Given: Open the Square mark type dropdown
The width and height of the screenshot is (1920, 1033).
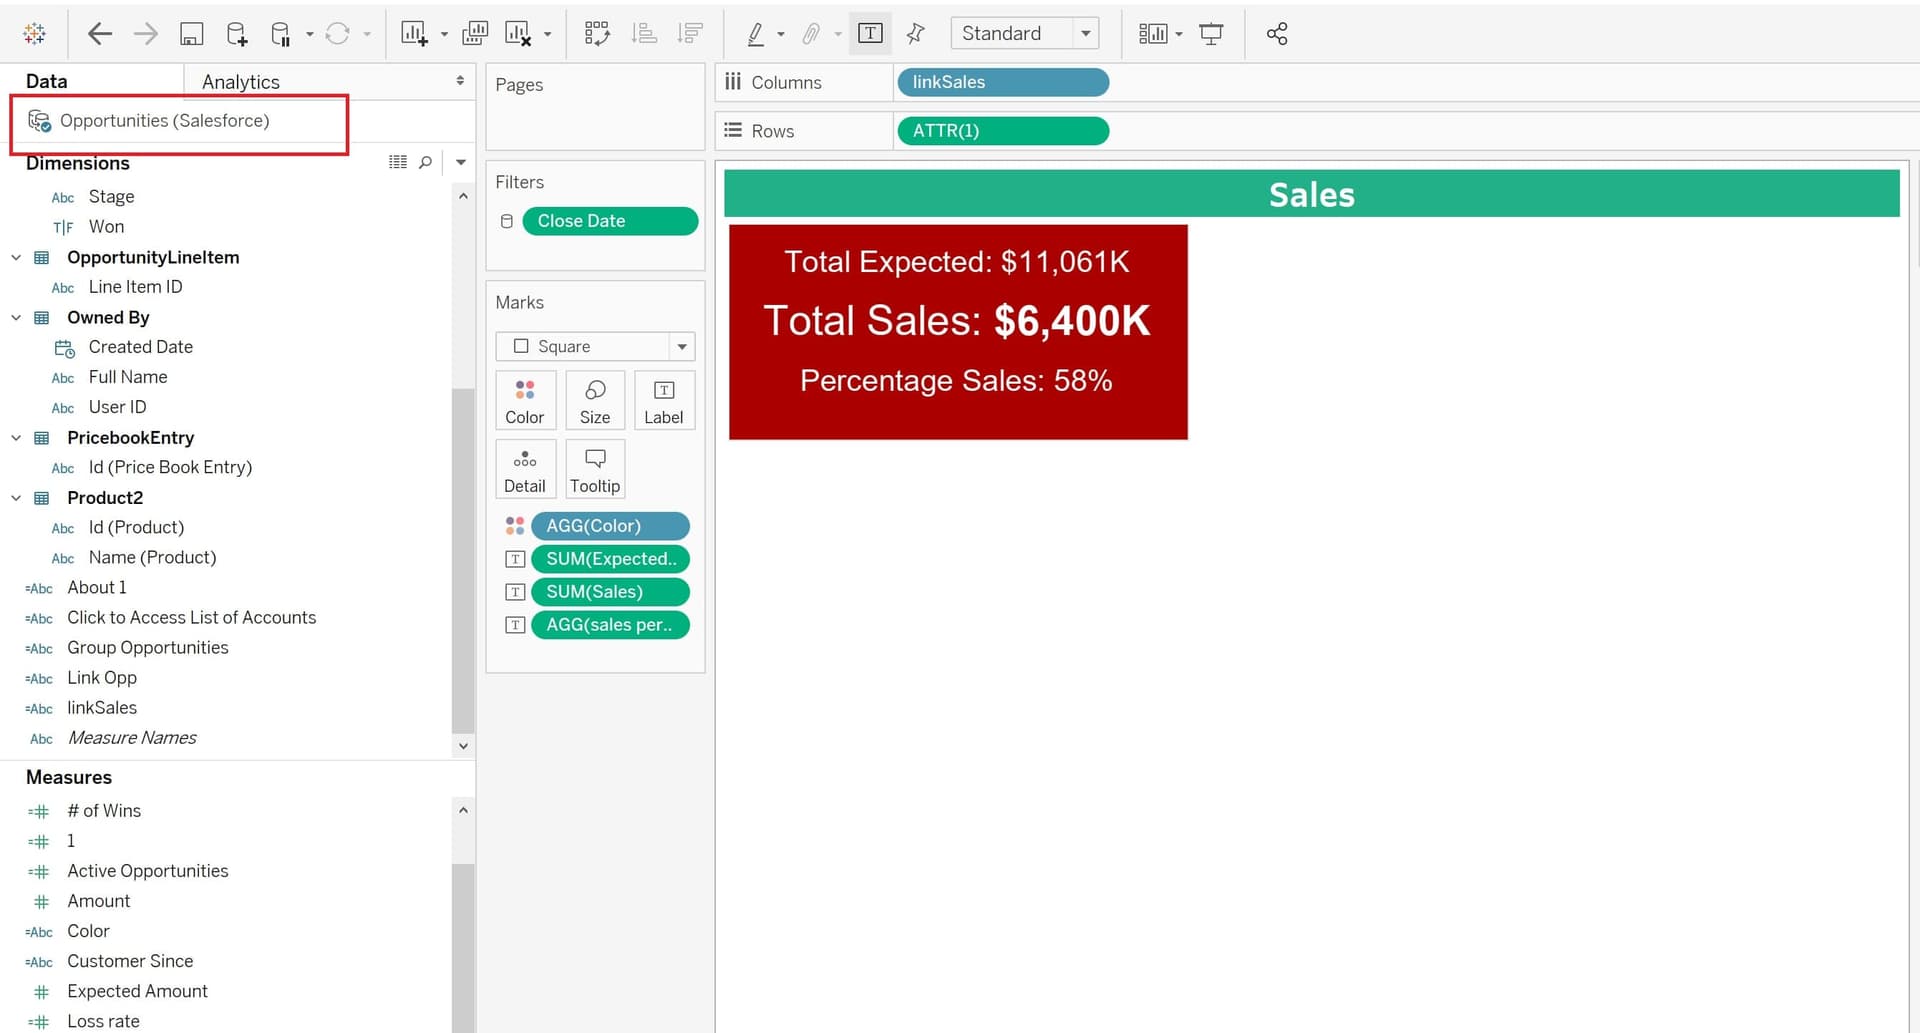Looking at the screenshot, I should click(681, 346).
